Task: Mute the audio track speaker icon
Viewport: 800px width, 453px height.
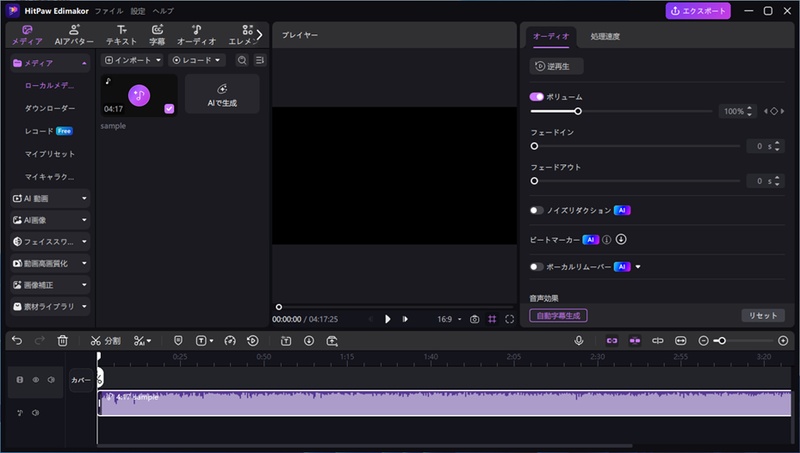Action: tap(35, 413)
